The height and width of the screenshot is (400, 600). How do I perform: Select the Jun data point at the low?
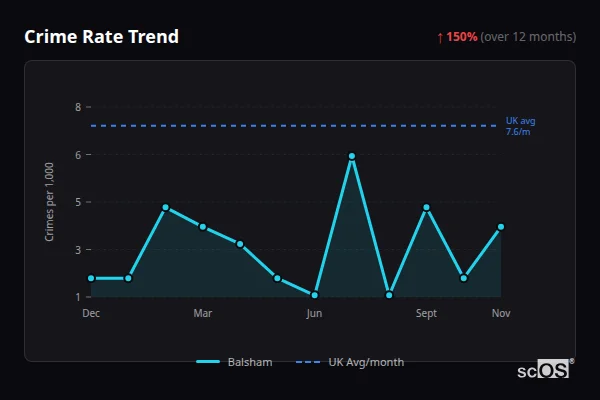coord(315,295)
